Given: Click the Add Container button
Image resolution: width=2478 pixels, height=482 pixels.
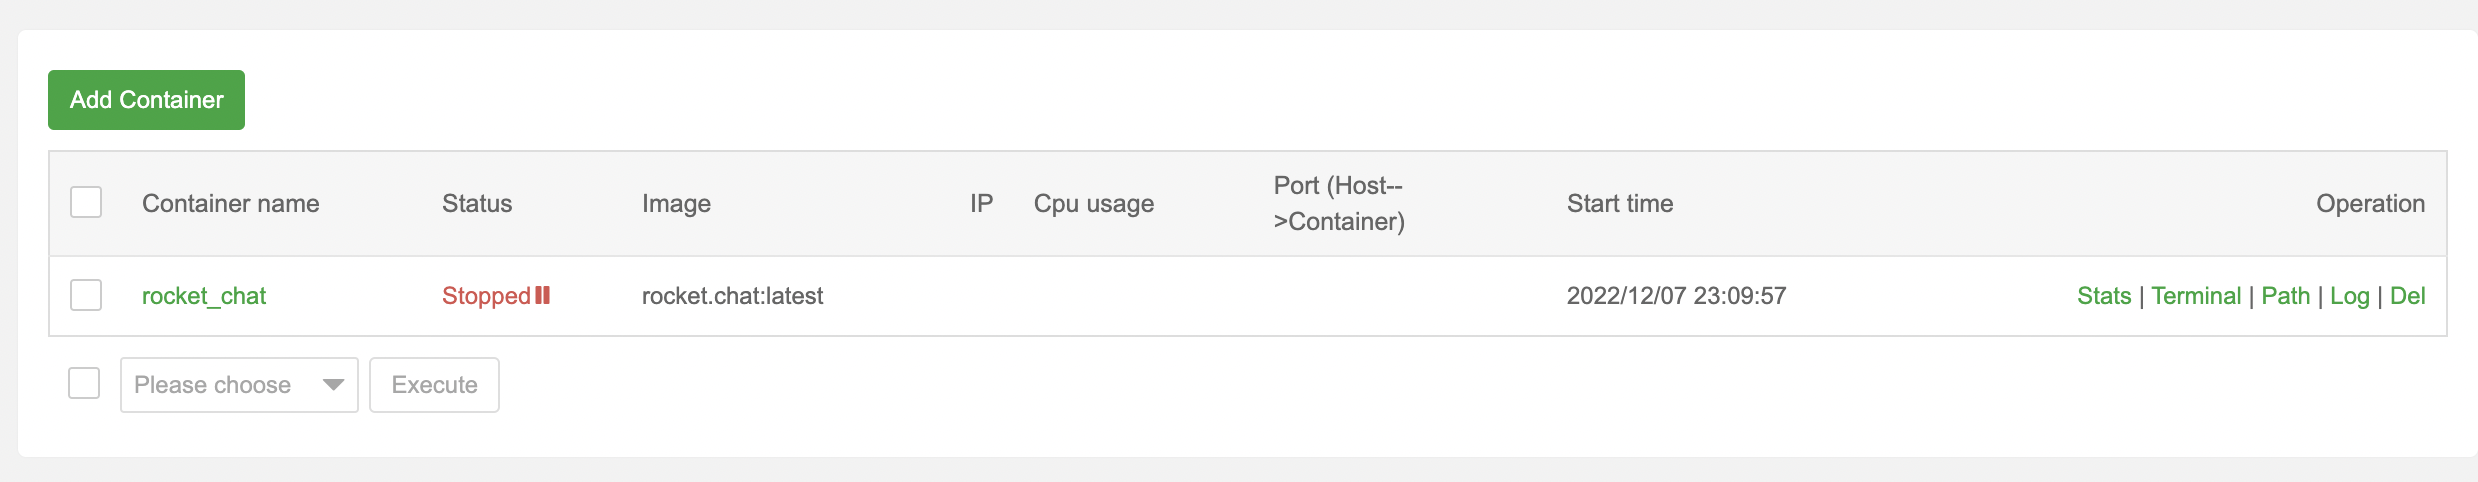Looking at the screenshot, I should point(146,100).
